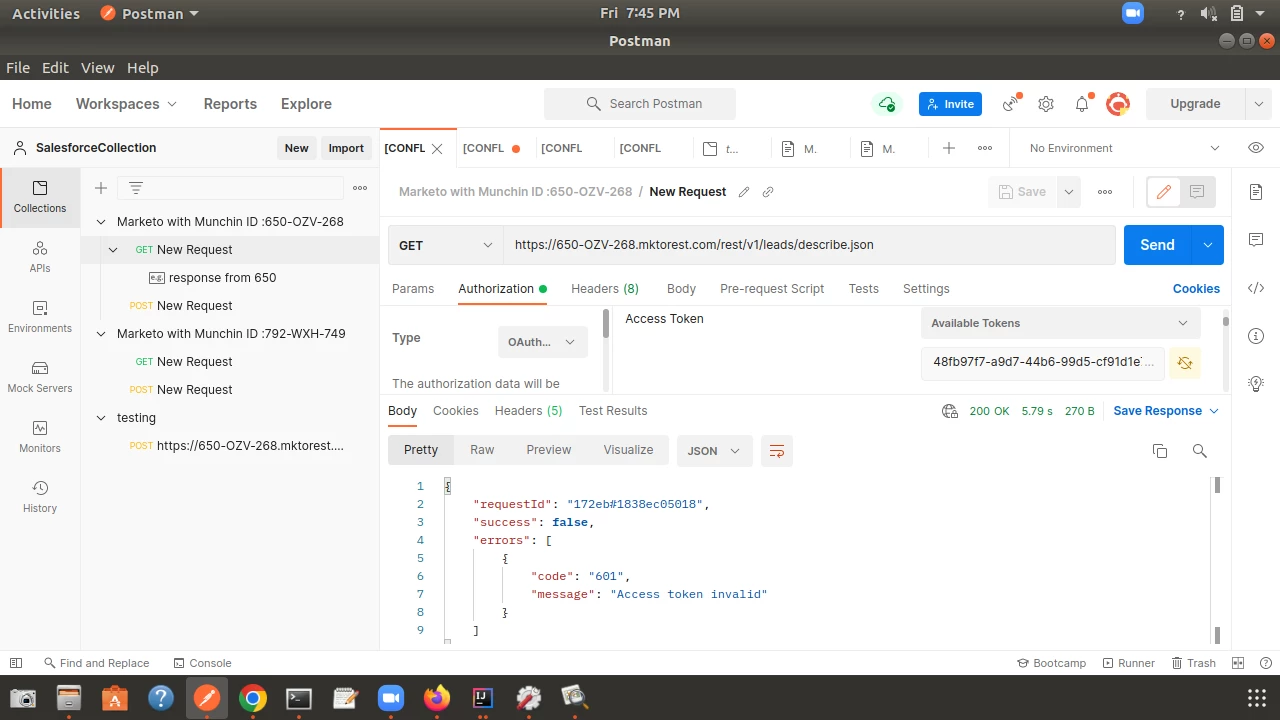1280x720 pixels.
Task: Open help icon in status bar
Action: [x=1266, y=663]
